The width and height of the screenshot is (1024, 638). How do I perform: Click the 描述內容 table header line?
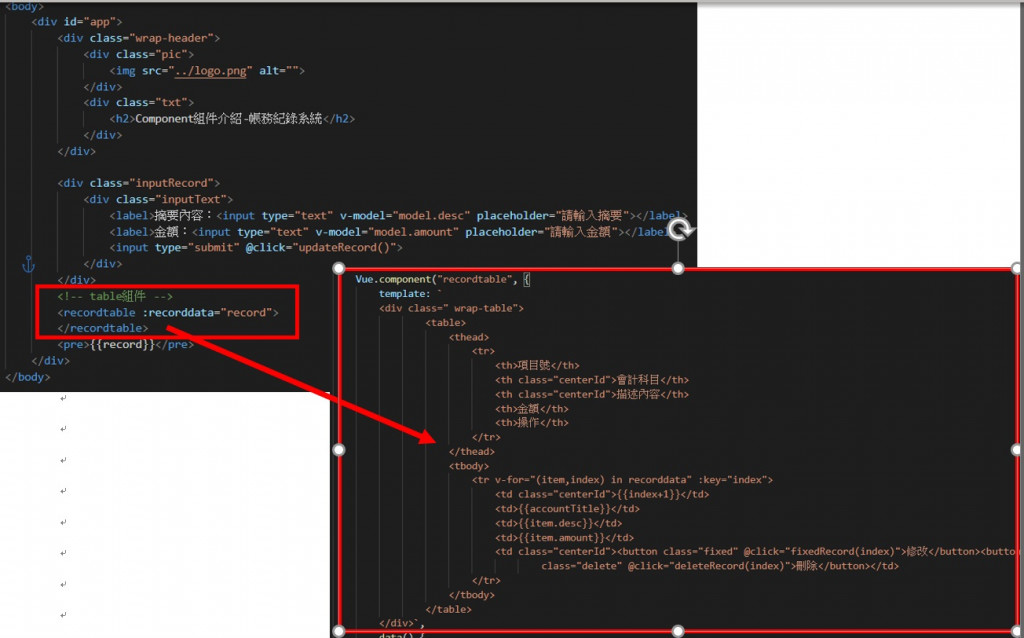[592, 394]
